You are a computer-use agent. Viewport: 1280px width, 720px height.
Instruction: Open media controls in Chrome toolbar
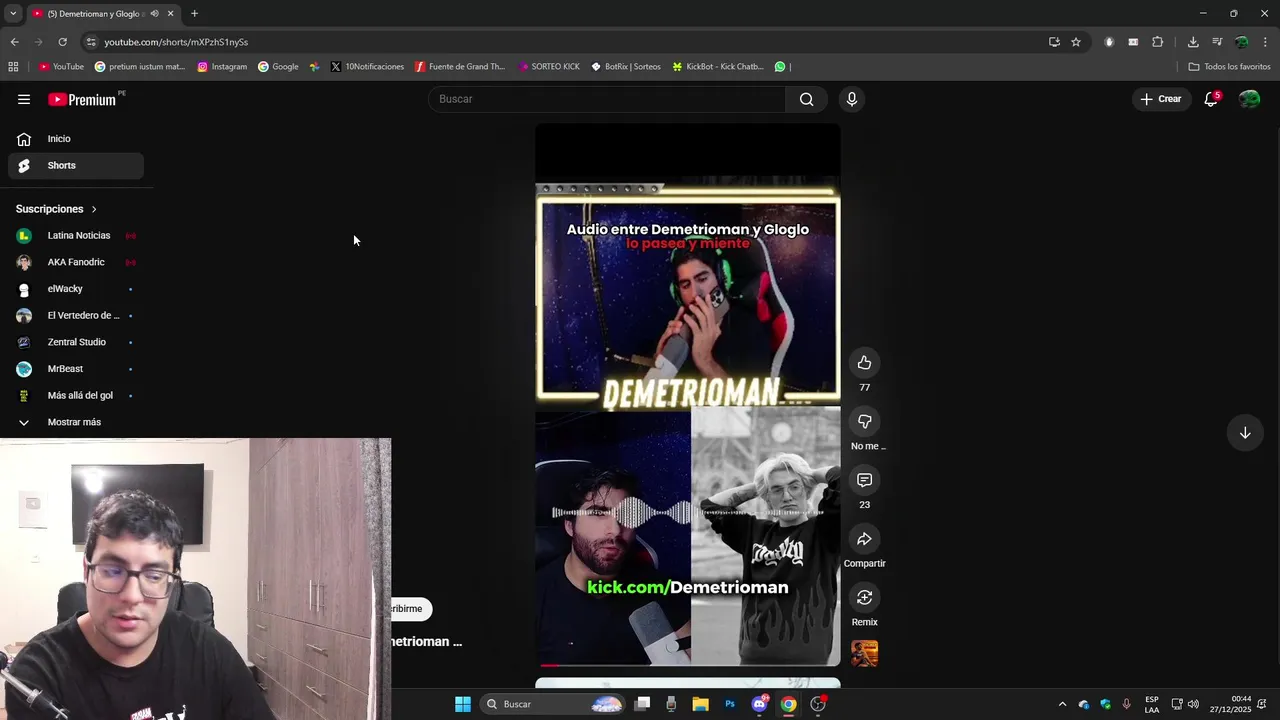[x=1217, y=42]
